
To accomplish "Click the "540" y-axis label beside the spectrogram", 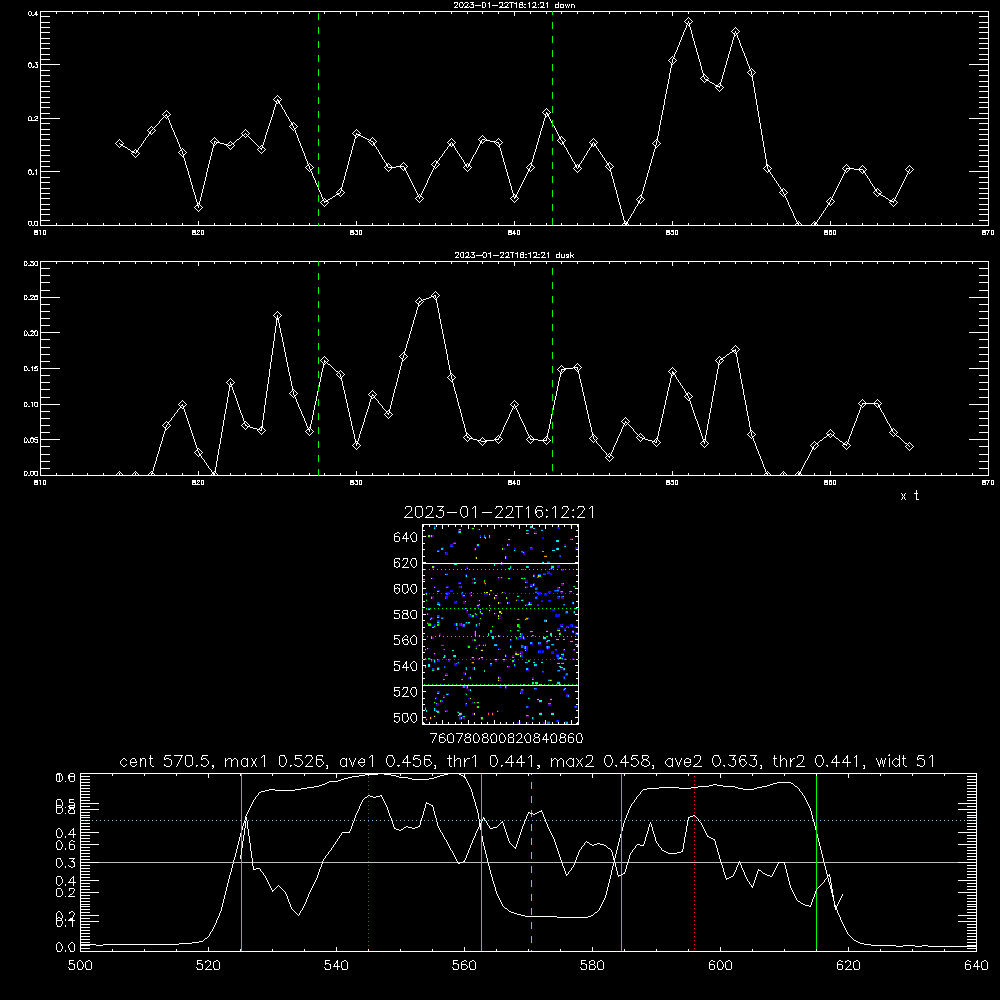I will pos(406,666).
